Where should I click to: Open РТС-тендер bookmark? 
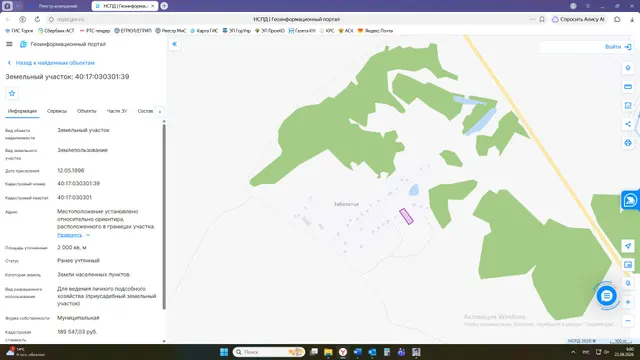[95, 31]
